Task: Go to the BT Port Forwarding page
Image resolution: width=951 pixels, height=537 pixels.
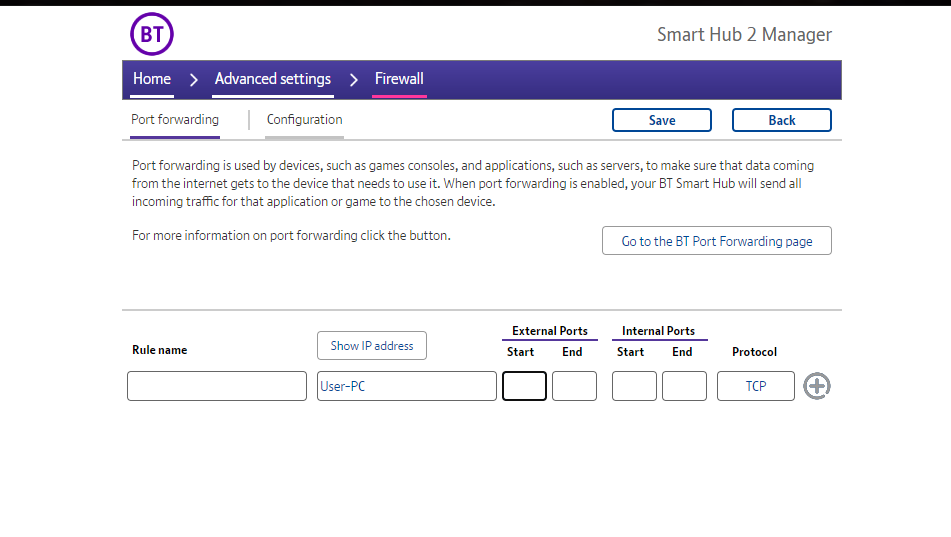Action: tap(717, 241)
